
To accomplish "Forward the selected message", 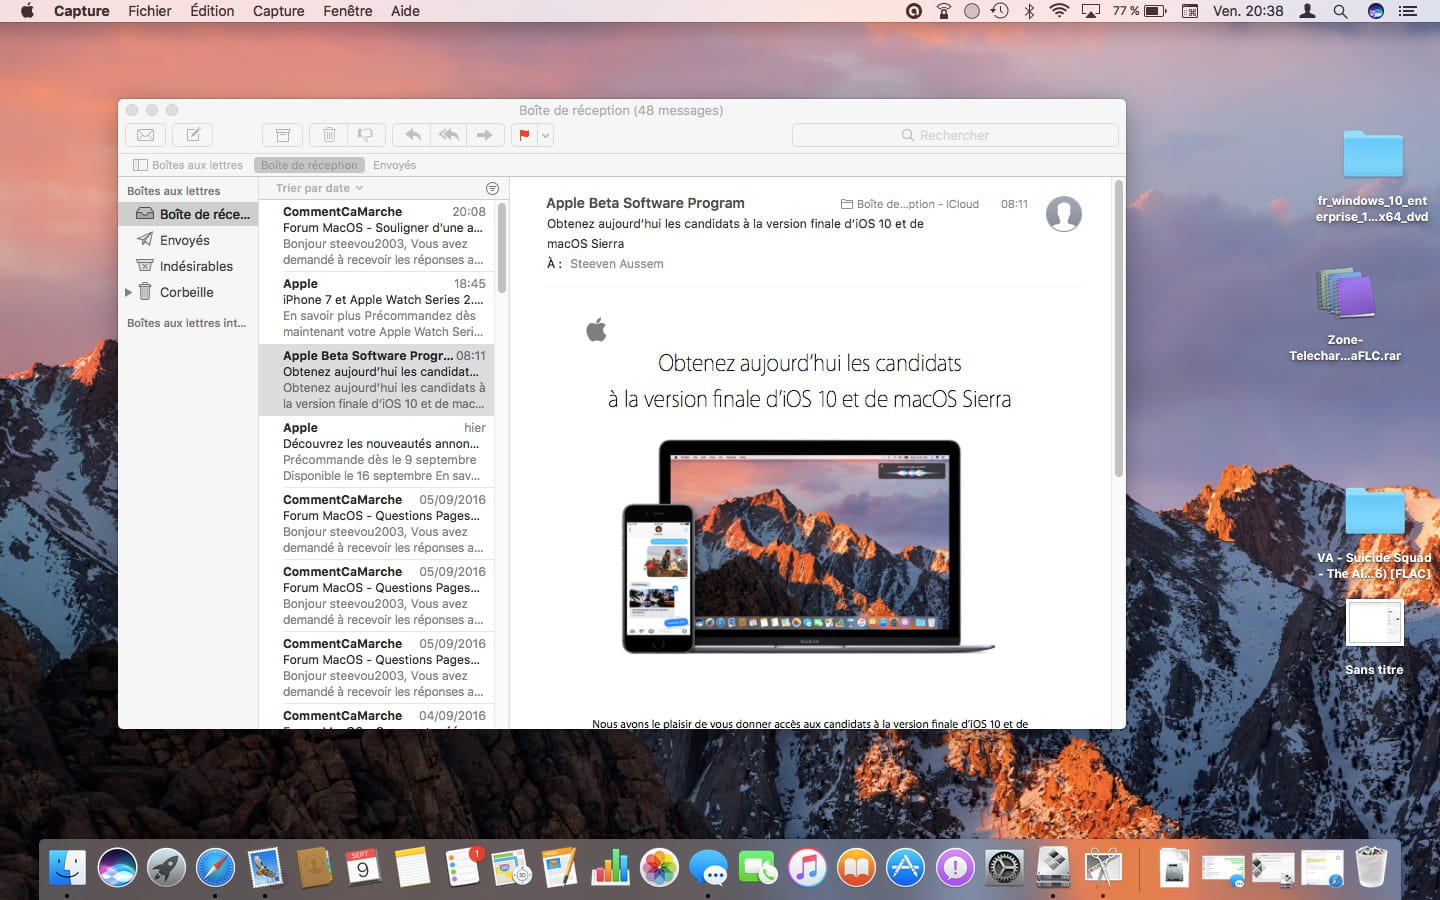I will 485,135.
